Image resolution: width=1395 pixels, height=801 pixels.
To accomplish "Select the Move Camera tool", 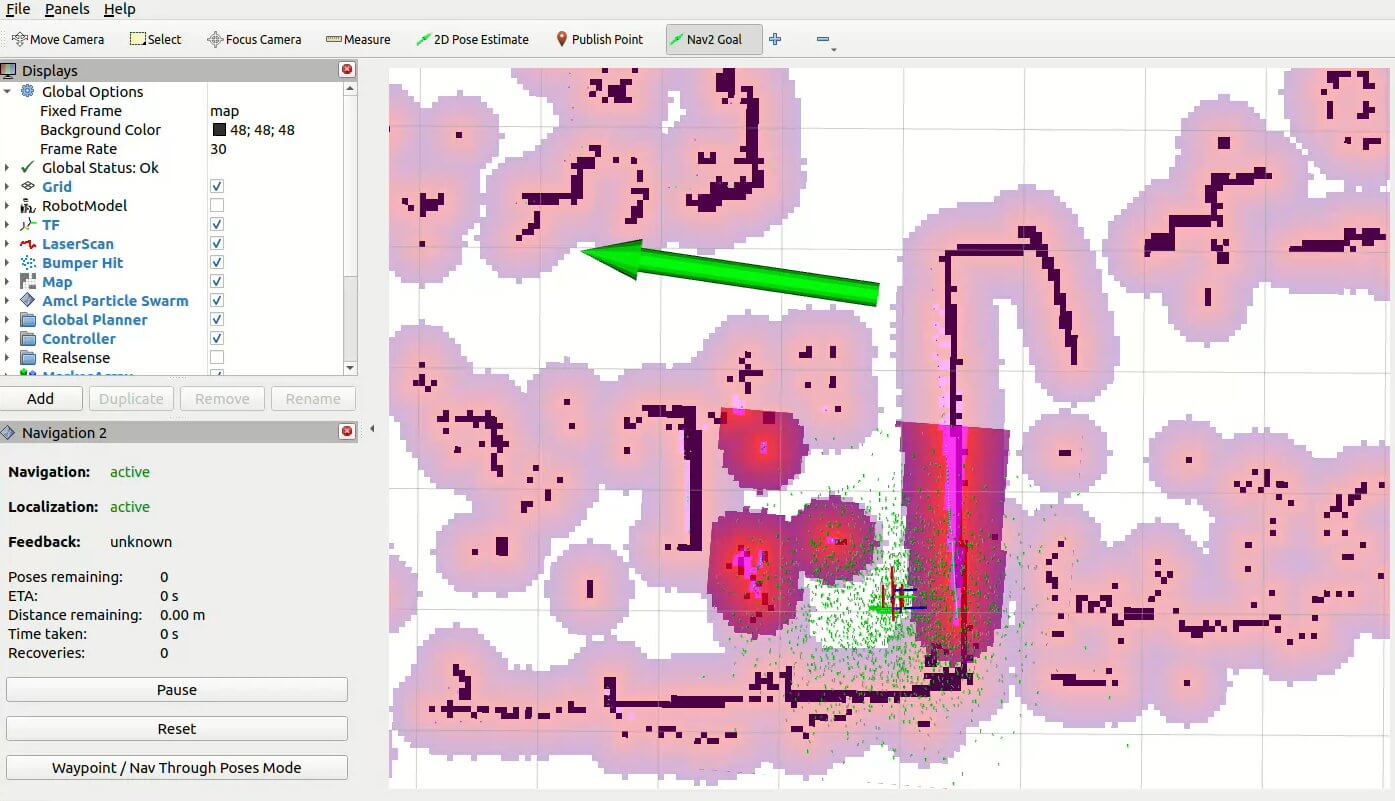I will point(58,39).
